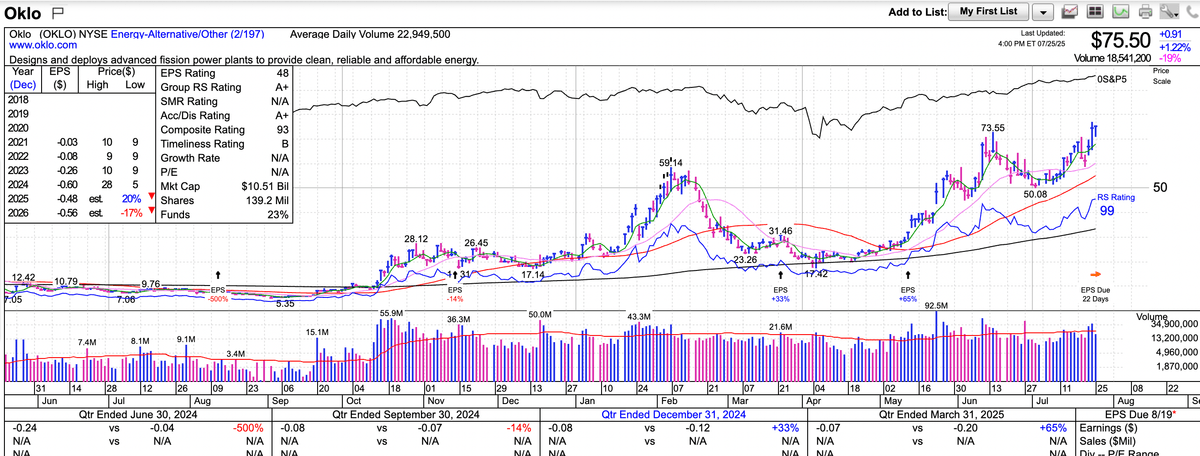Click the Volume 18,541,200 readout
Viewport: 1200px width, 456px height.
pos(1111,60)
